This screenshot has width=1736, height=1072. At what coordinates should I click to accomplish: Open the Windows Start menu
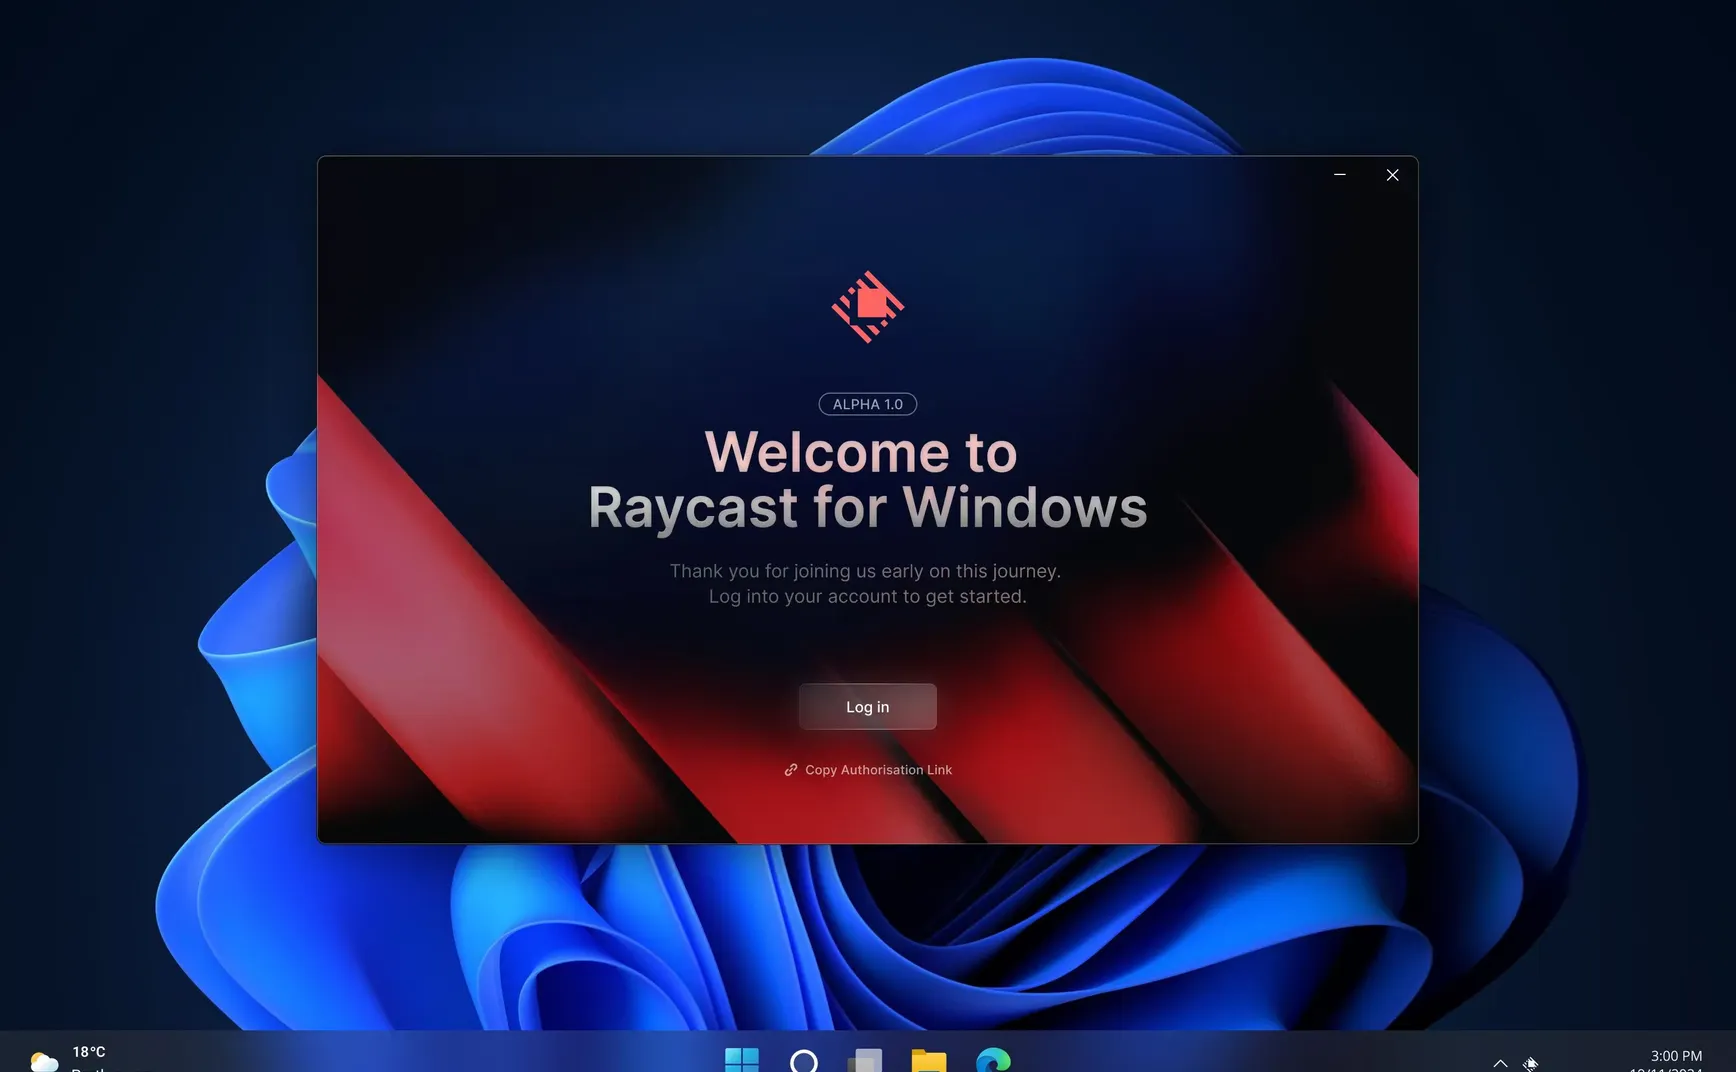click(x=742, y=1060)
